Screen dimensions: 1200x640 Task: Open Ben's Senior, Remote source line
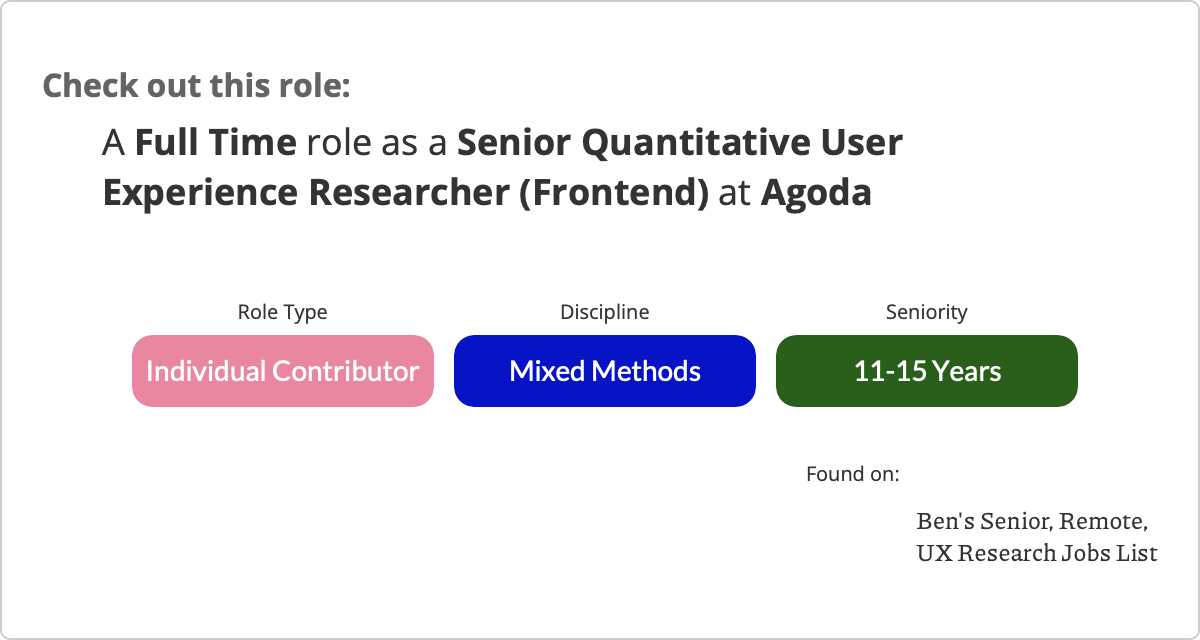[1032, 521]
